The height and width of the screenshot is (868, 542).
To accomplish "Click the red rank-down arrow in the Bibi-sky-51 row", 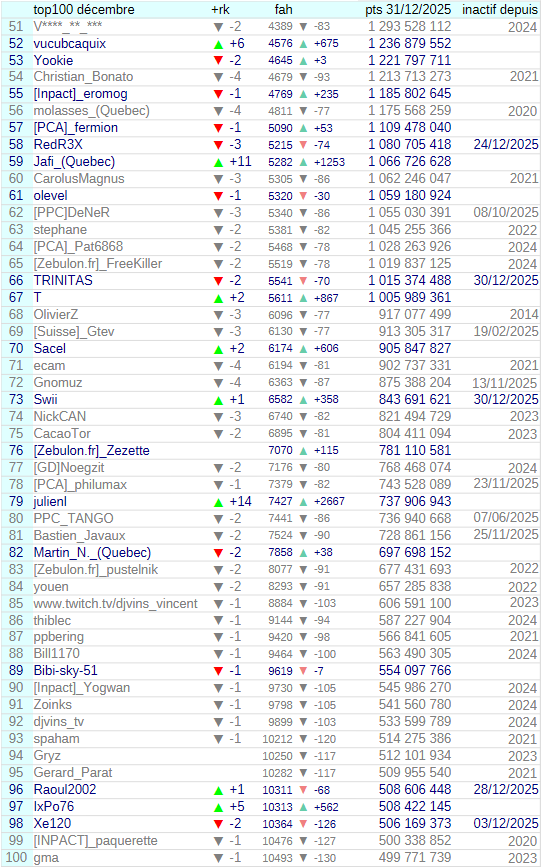I will pyautogui.click(x=219, y=671).
